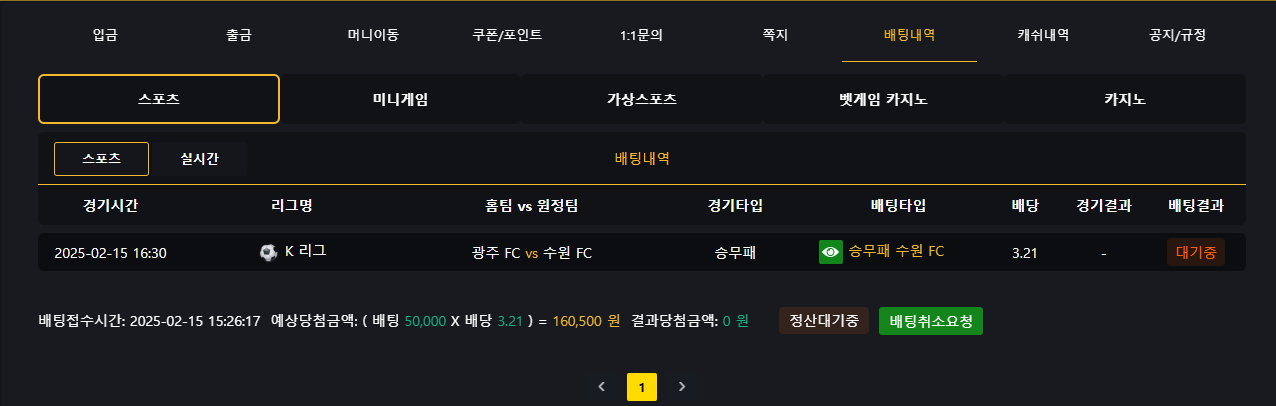Go to the previous page arrow
1276x406 pixels.
tap(601, 386)
